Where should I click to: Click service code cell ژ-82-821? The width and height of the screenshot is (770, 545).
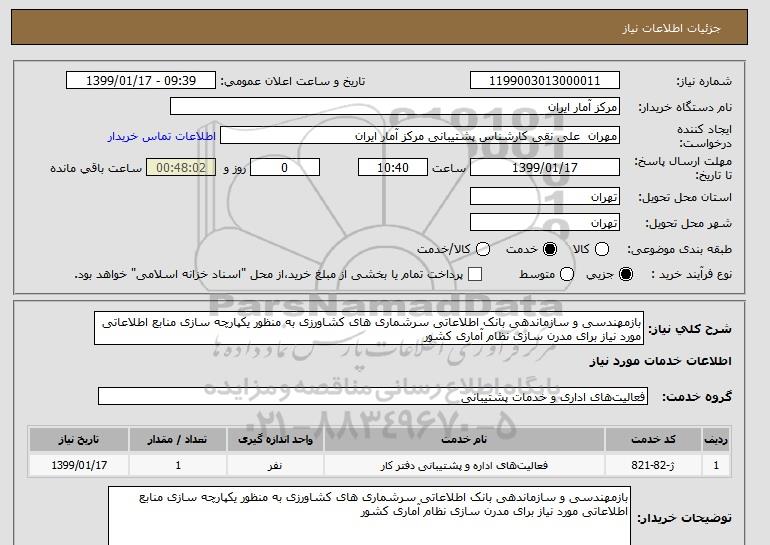click(x=653, y=465)
